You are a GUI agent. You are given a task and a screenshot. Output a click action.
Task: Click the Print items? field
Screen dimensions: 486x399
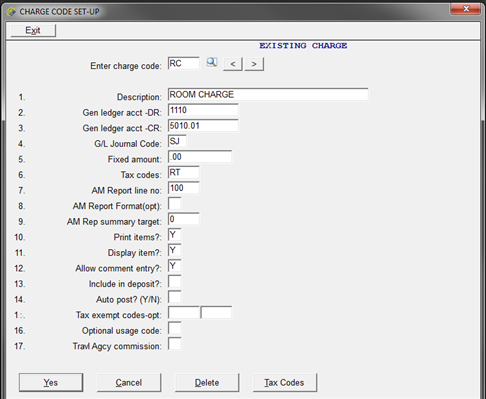(175, 235)
